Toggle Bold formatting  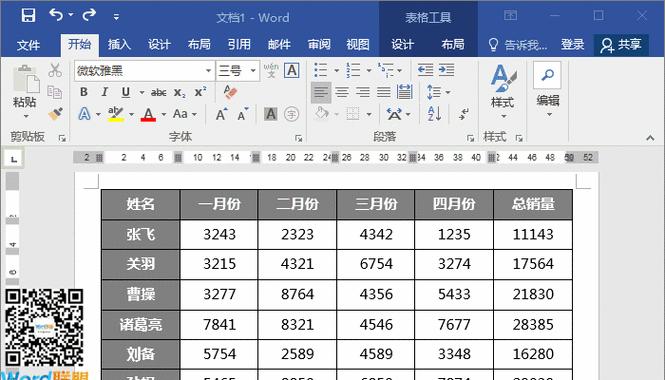point(84,92)
